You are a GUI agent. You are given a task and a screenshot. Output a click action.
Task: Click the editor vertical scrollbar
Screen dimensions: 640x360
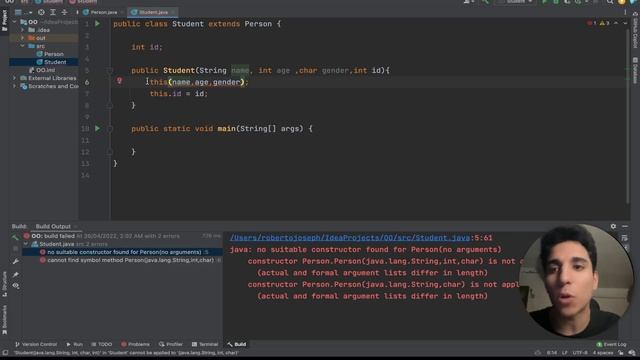628,116
